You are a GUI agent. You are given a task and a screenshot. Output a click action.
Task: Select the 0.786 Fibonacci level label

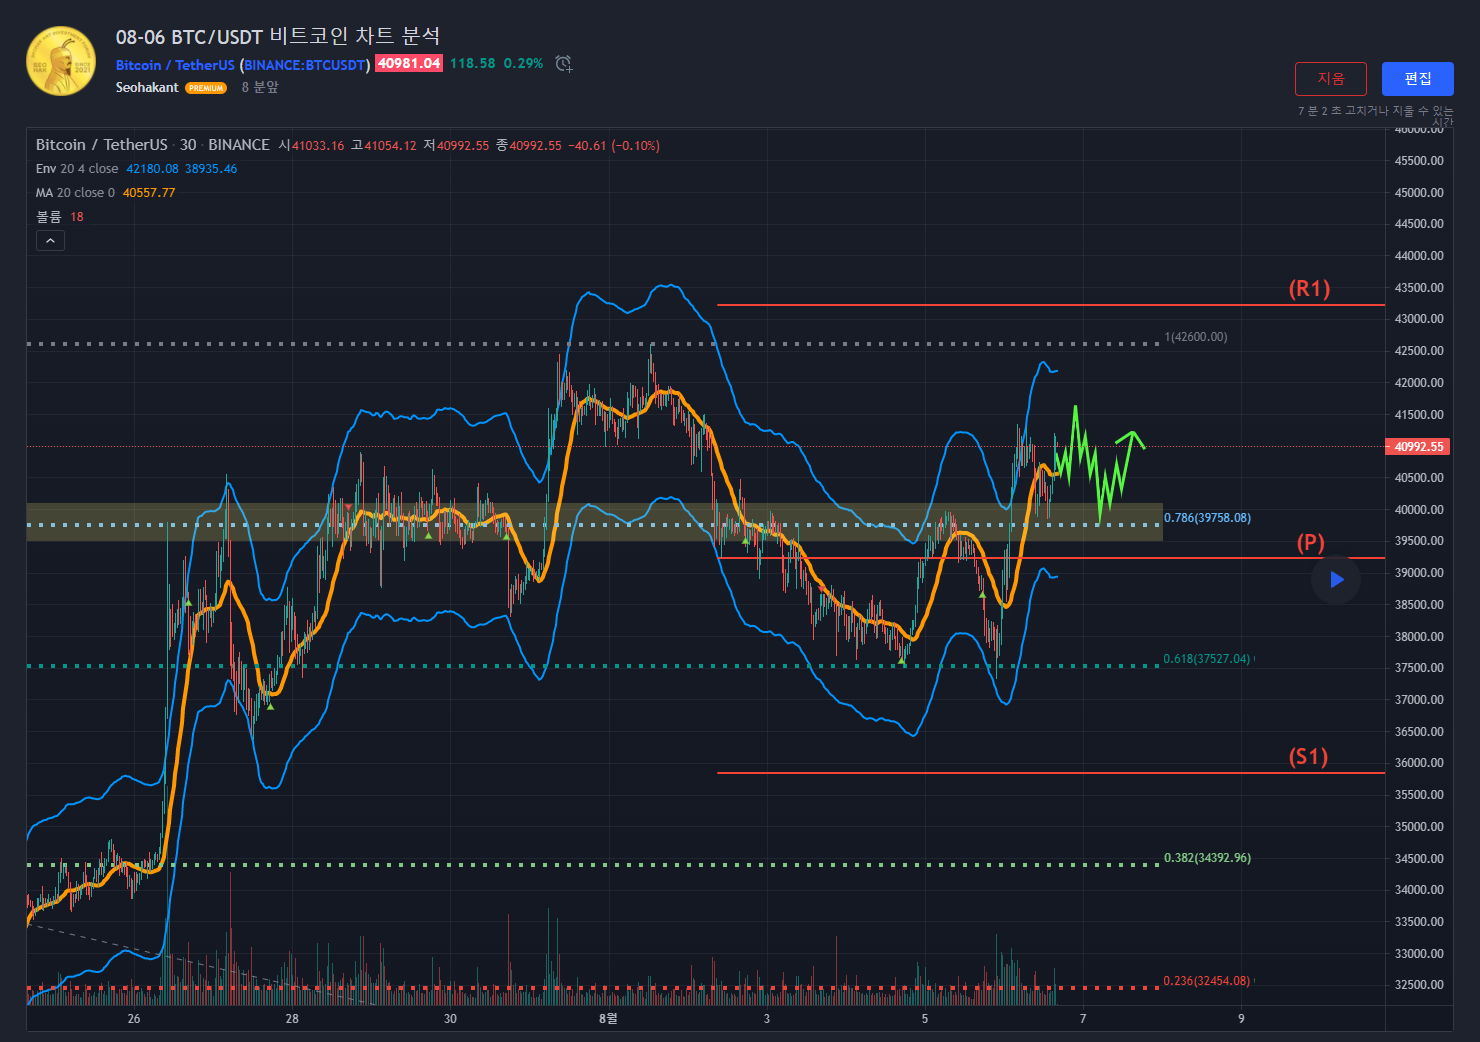[1207, 518]
